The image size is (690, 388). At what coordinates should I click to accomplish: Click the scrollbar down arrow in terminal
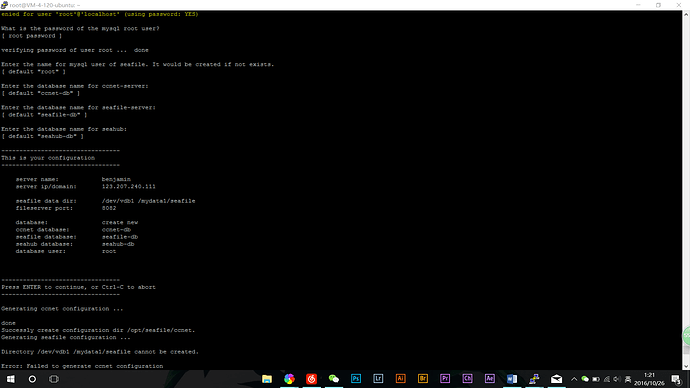pos(686,366)
